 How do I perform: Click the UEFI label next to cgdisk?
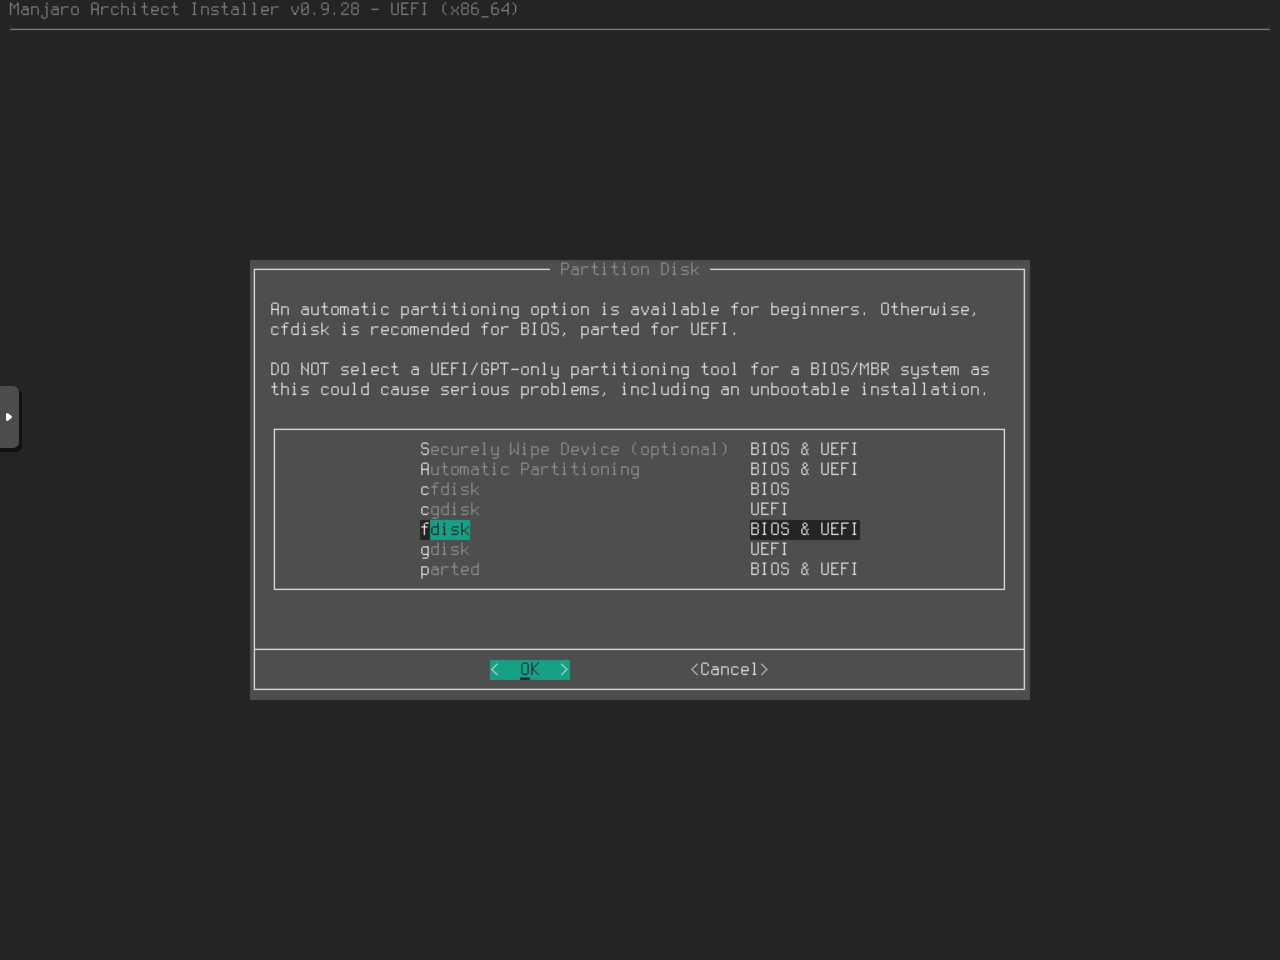click(769, 509)
